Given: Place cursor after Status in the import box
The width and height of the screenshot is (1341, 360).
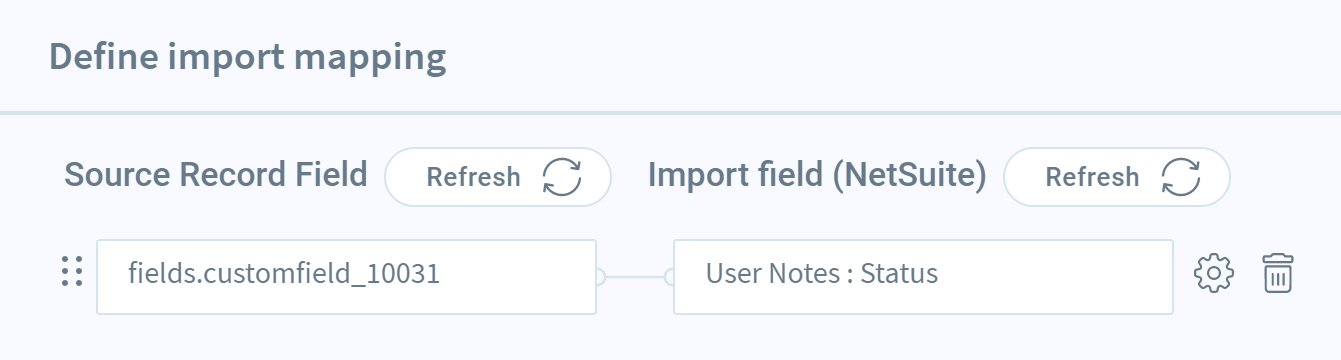Looking at the screenshot, I should (x=939, y=274).
